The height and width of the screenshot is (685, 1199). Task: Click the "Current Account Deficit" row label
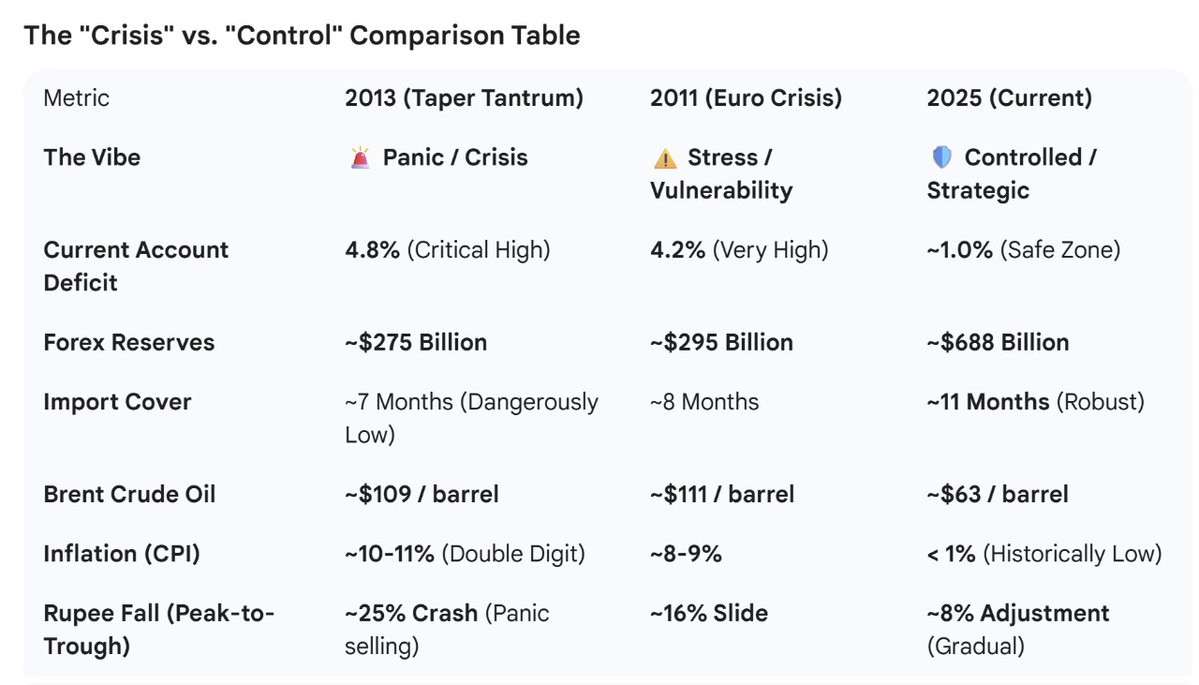click(136, 266)
